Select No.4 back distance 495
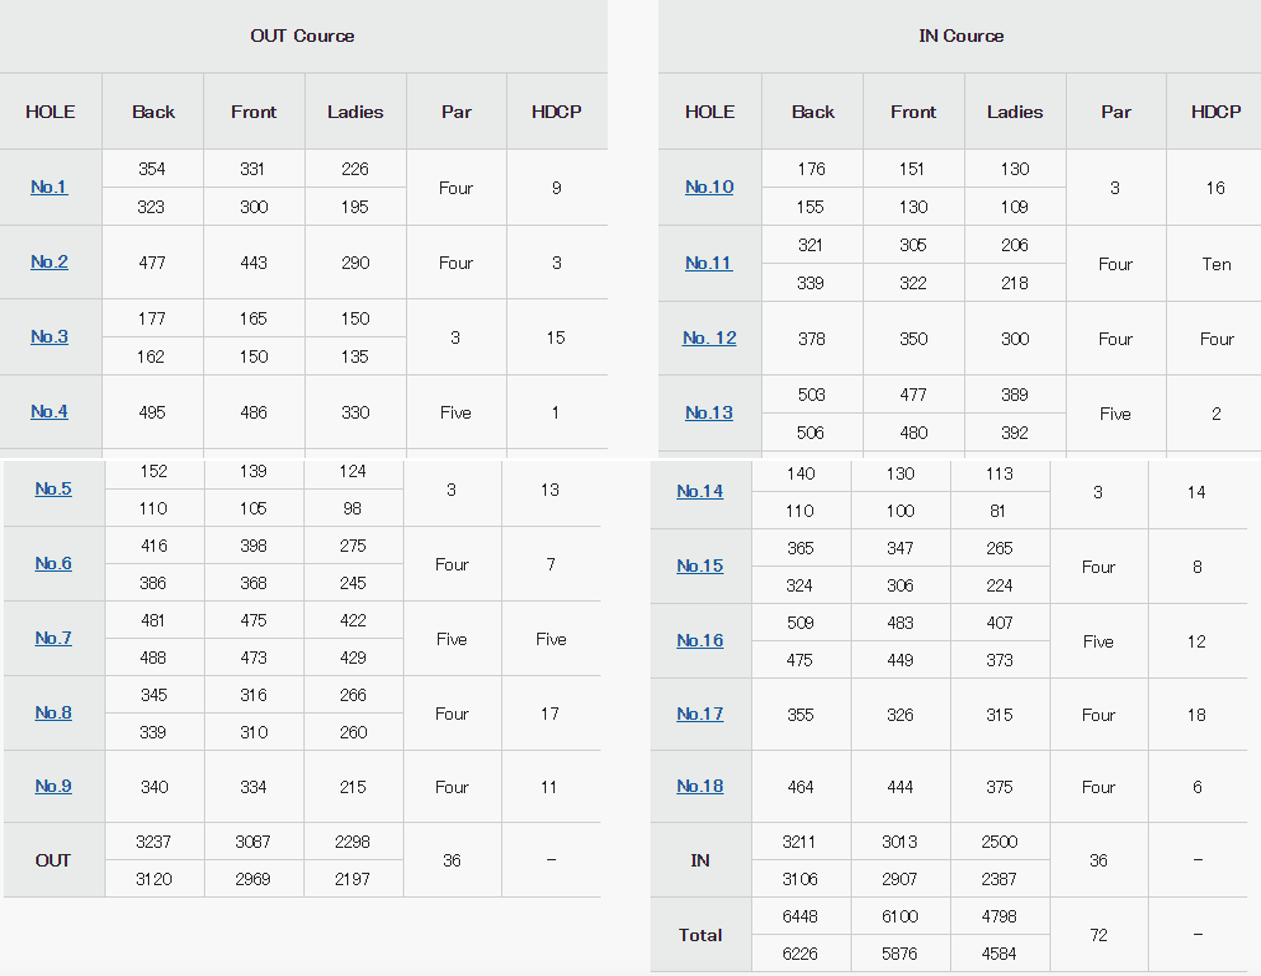The image size is (1261, 976). coord(152,412)
